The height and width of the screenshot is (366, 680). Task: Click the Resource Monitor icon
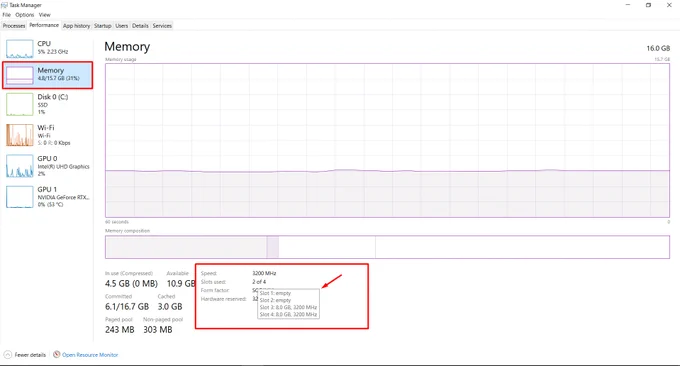pos(56,354)
